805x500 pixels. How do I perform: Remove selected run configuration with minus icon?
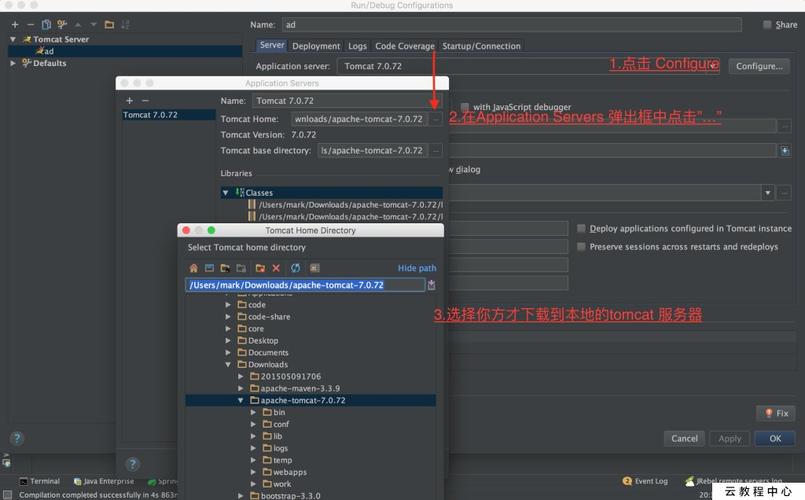(x=30, y=24)
